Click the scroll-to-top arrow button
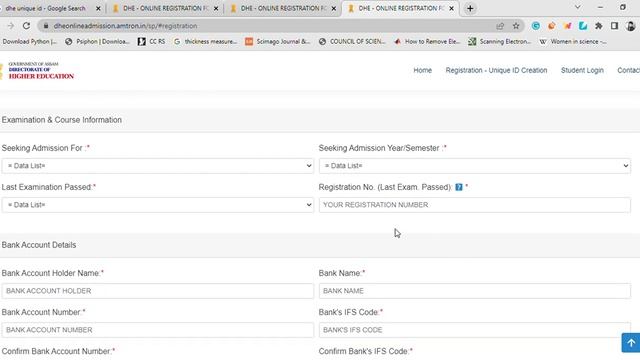Viewport: 640px width, 360px height. pos(631,342)
